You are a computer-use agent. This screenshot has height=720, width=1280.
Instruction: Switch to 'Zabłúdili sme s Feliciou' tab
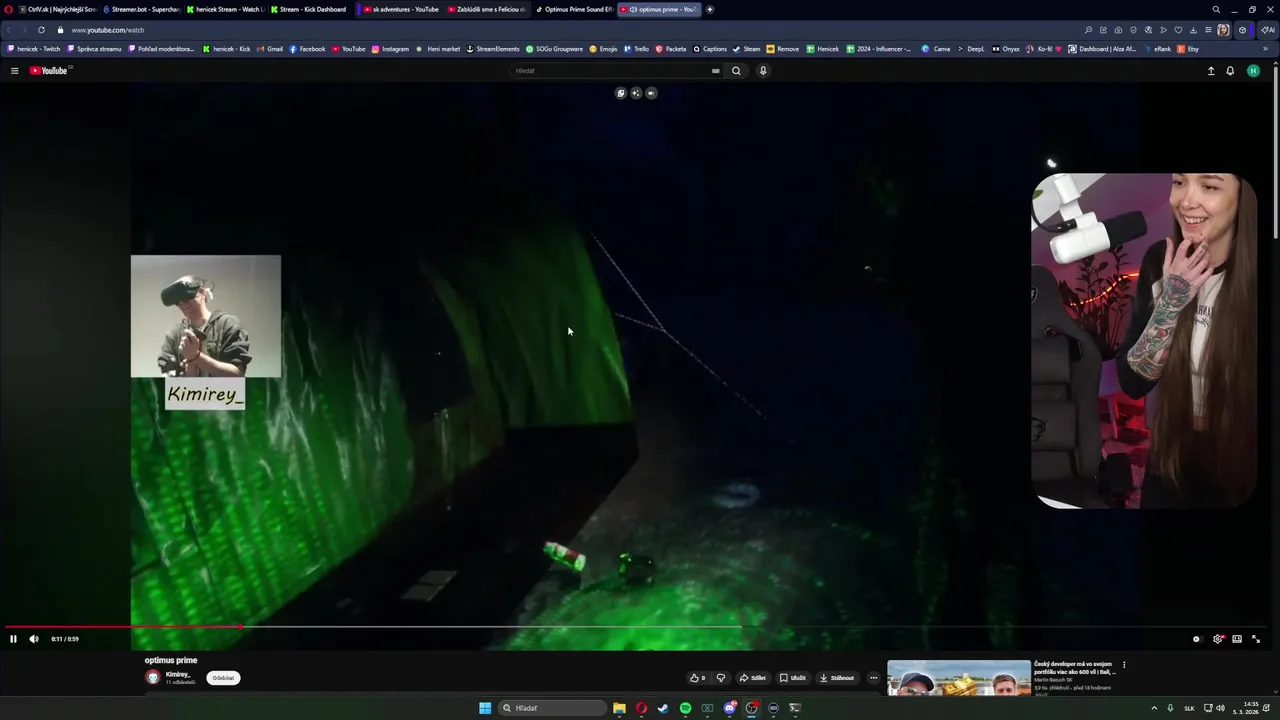(x=486, y=9)
